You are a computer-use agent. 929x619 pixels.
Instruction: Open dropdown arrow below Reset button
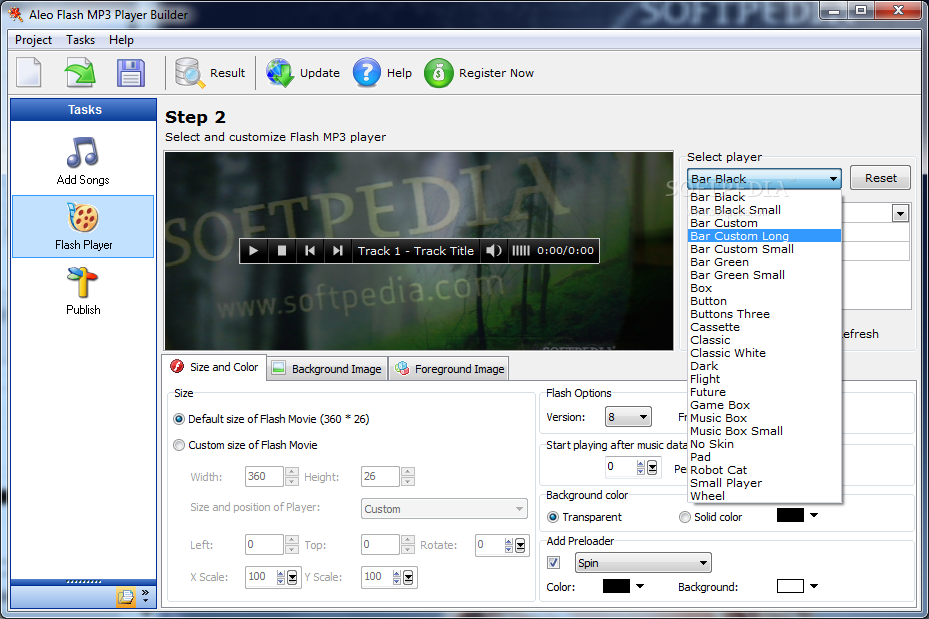pyautogui.click(x=900, y=213)
